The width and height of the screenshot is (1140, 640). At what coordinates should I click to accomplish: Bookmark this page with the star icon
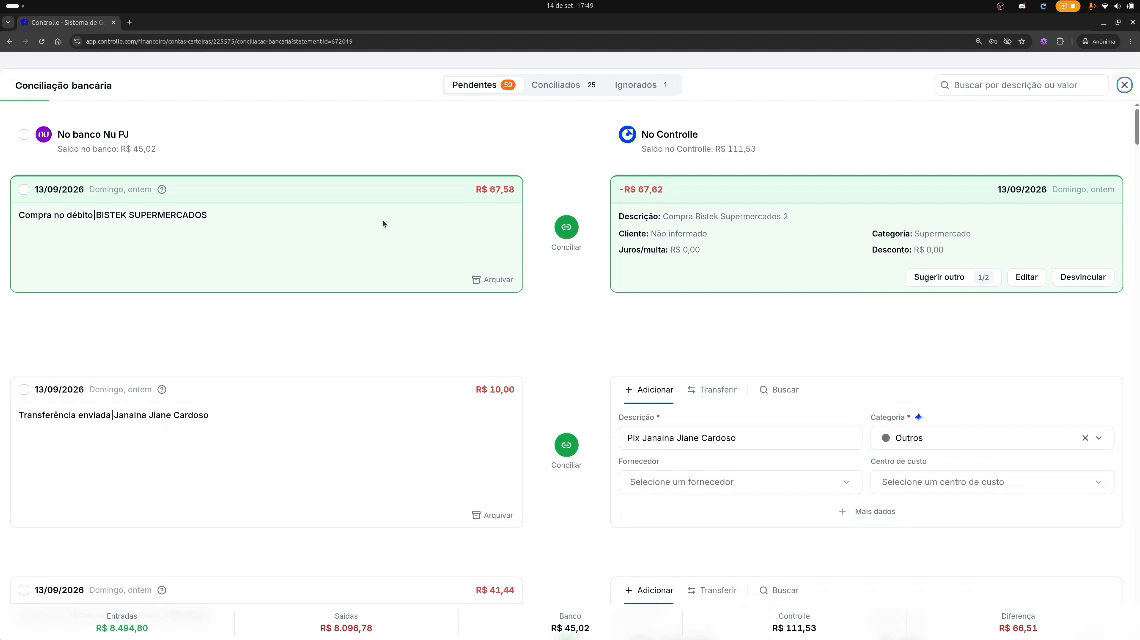tap(1021, 41)
